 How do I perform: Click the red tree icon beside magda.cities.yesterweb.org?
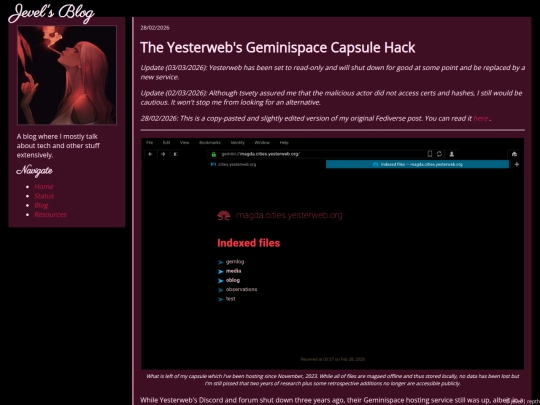tap(224, 216)
